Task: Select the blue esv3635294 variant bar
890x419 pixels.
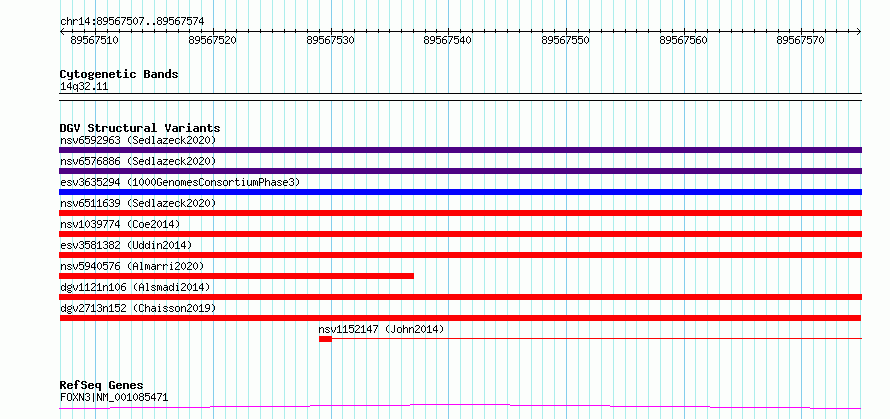Action: point(460,192)
